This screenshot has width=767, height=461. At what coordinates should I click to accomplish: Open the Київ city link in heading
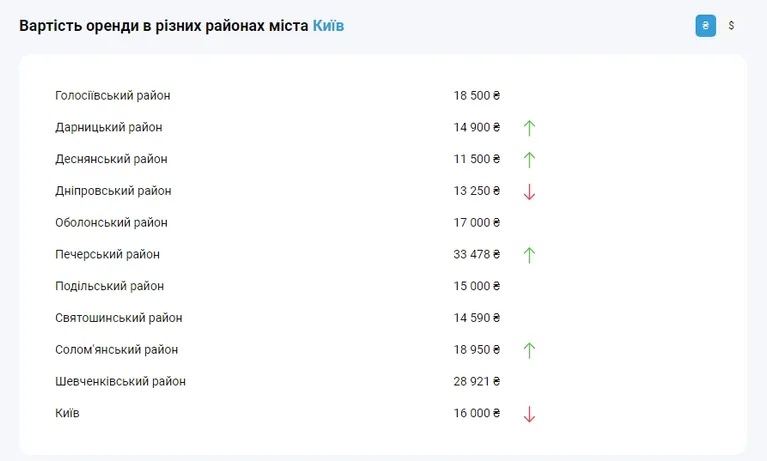(x=328, y=25)
